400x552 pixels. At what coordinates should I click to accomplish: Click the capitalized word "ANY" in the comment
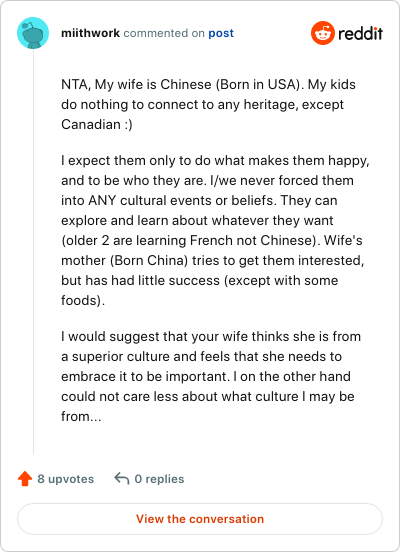pos(102,200)
